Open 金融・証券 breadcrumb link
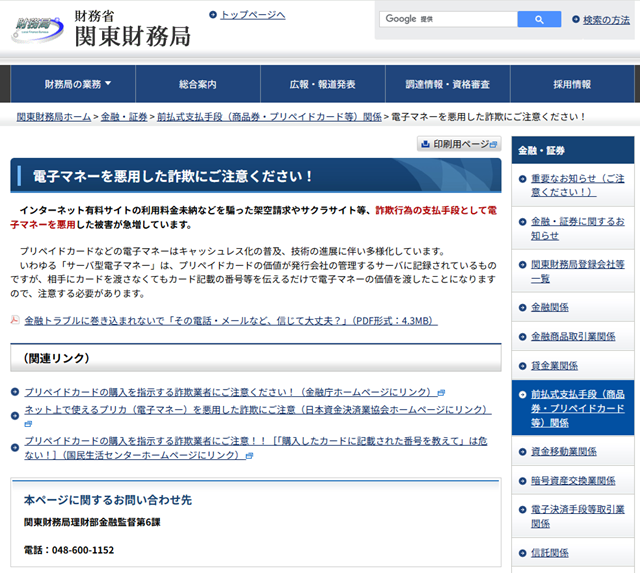The width and height of the screenshot is (640, 573). pyautogui.click(x=123, y=117)
